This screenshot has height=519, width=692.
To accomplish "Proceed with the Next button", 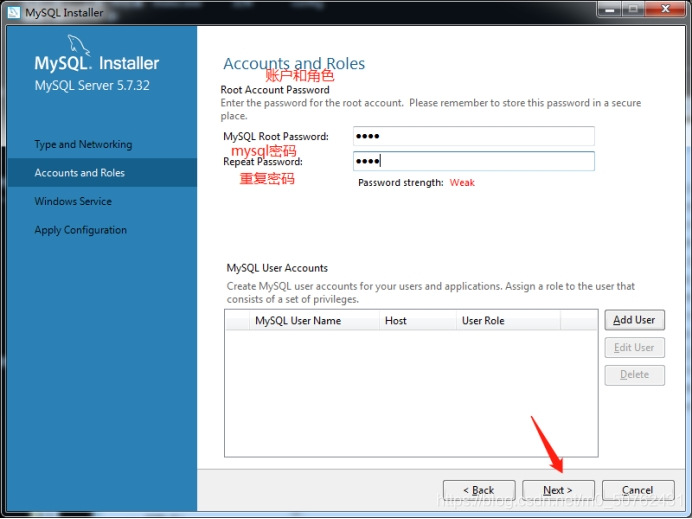I will 558,490.
